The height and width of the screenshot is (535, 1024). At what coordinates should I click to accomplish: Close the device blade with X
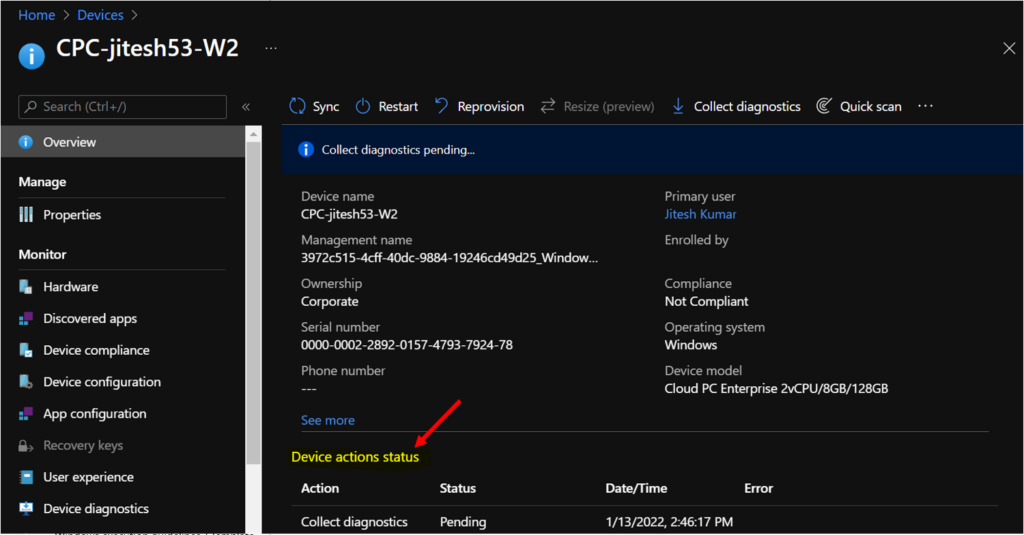click(x=1009, y=48)
